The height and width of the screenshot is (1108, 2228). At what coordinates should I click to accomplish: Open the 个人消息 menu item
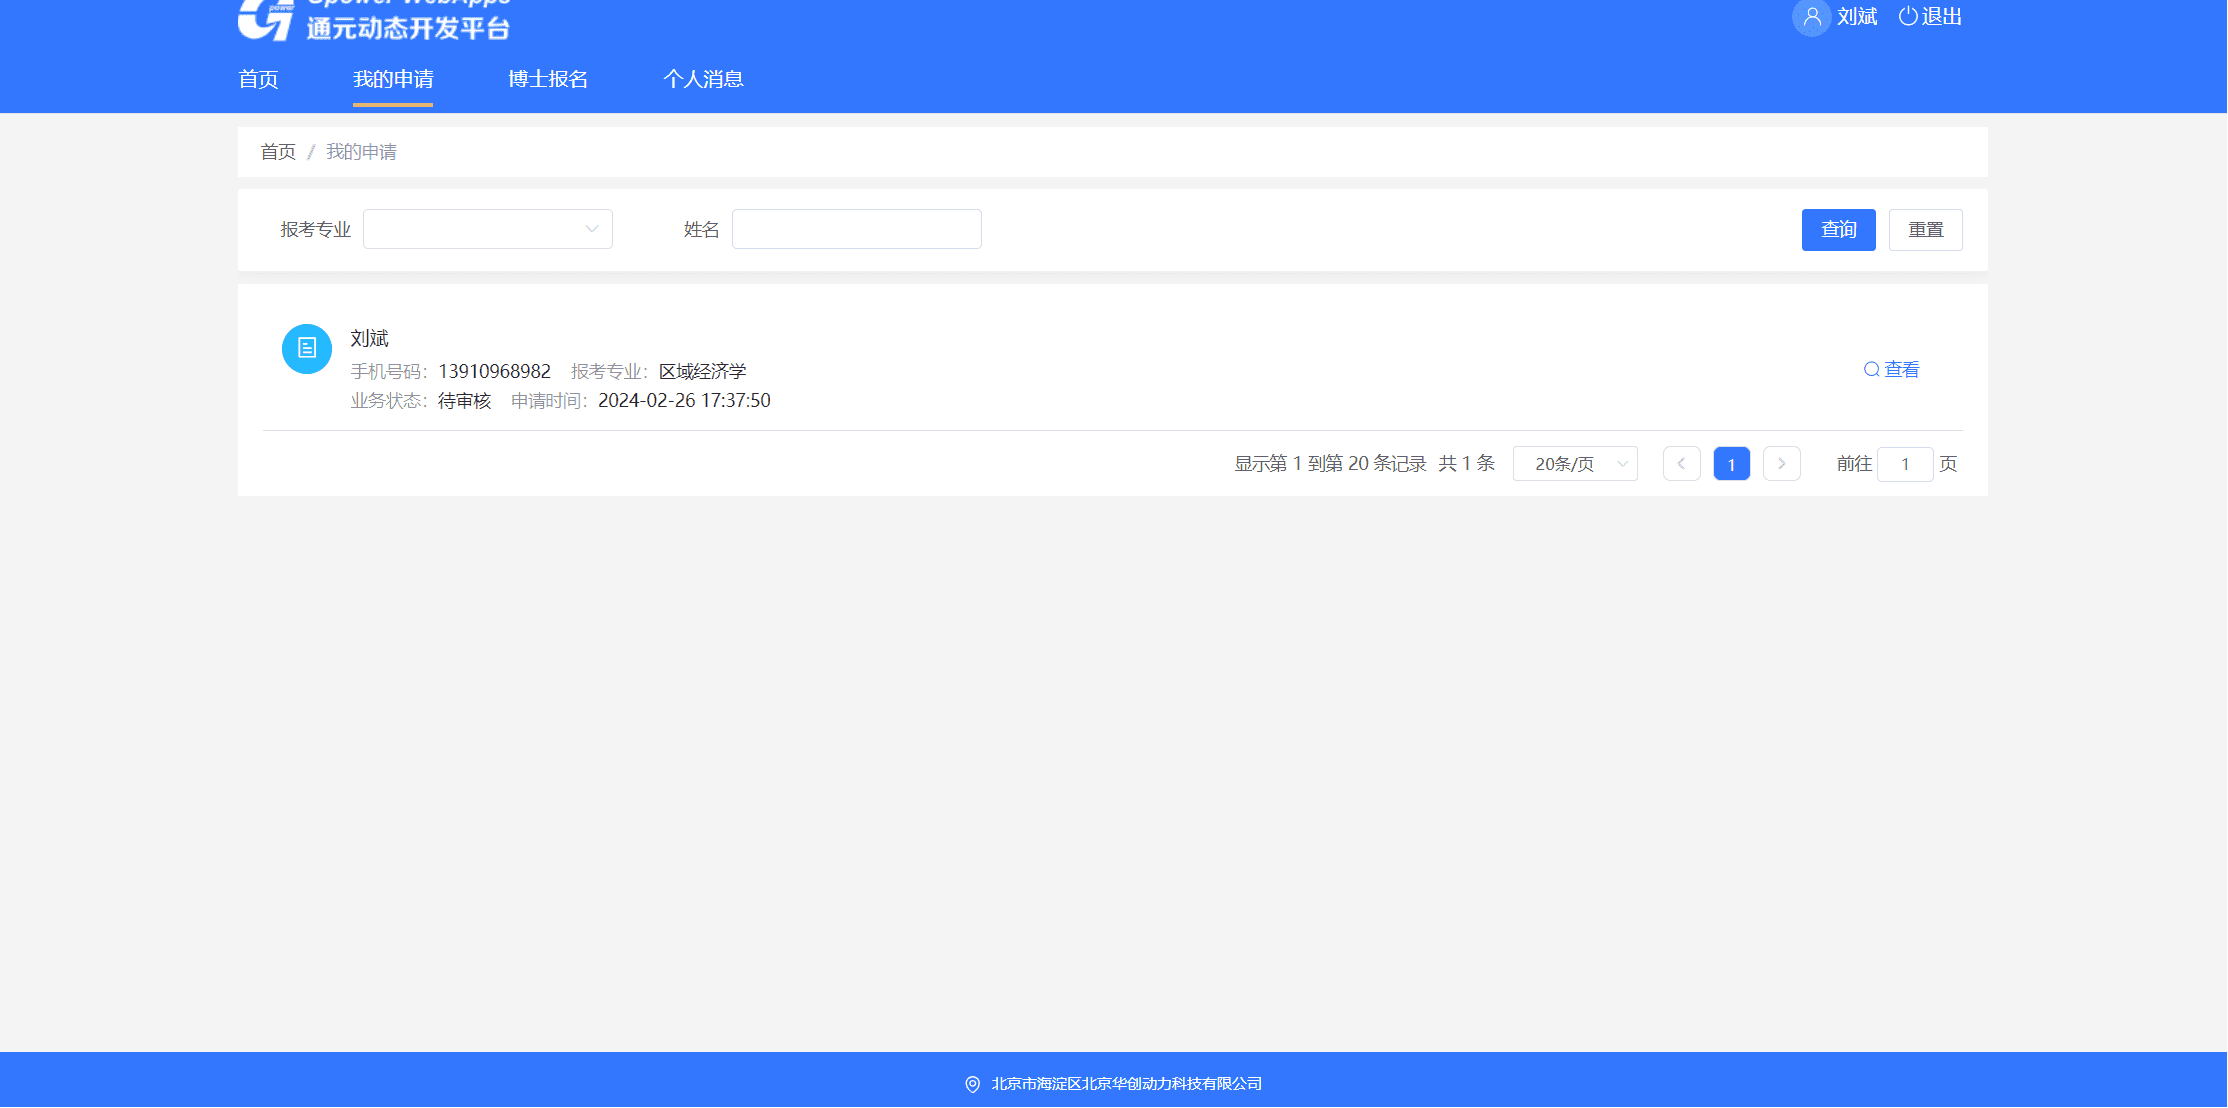coord(704,79)
